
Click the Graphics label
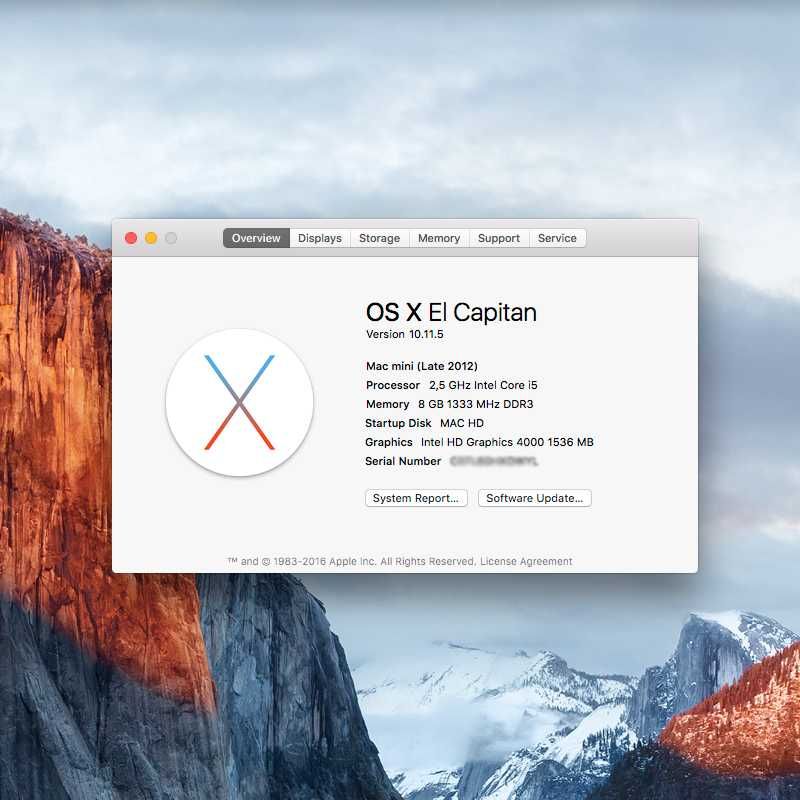pyautogui.click(x=389, y=442)
